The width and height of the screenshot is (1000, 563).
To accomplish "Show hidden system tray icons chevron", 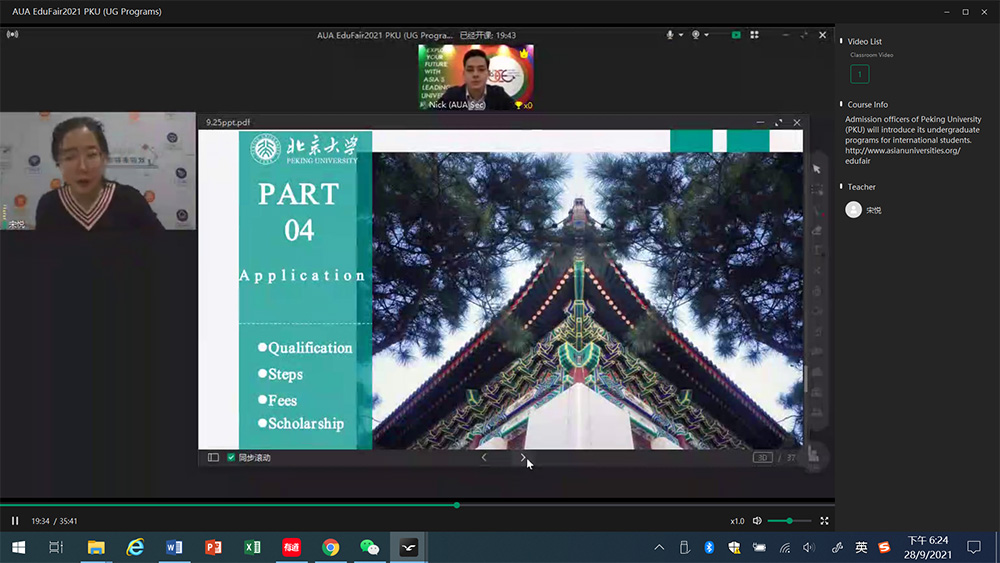I will point(659,547).
